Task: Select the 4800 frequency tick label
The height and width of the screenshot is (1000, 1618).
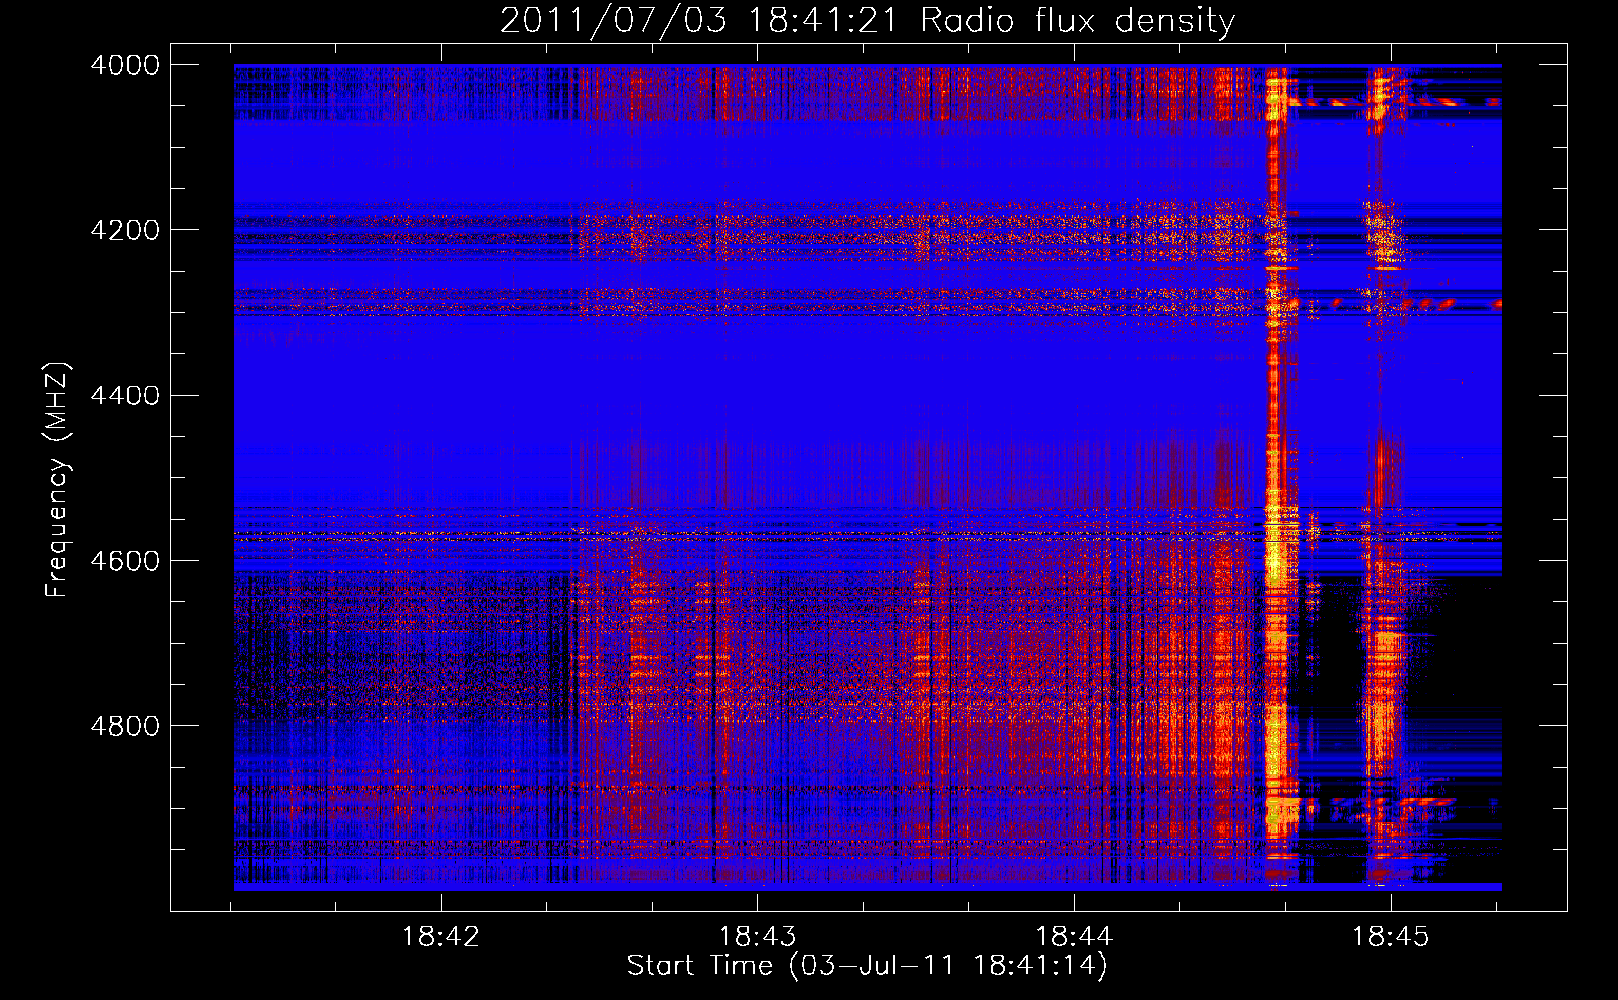Action: pyautogui.click(x=125, y=726)
